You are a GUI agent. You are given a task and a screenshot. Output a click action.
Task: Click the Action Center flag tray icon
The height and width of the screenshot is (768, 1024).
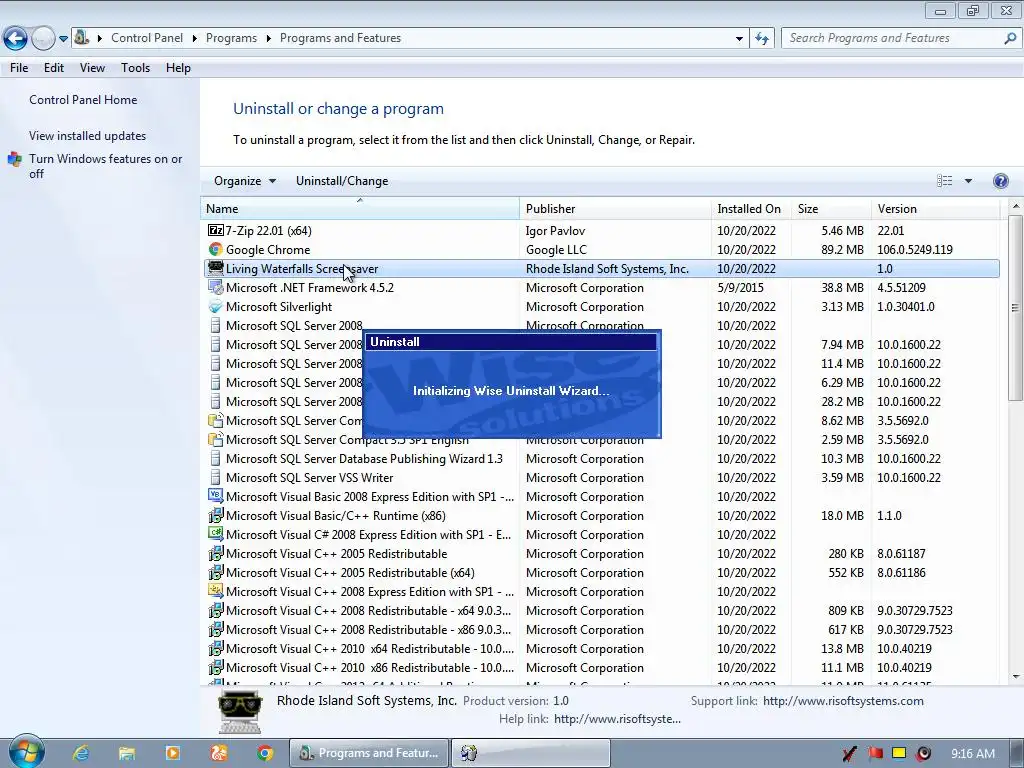(x=874, y=754)
